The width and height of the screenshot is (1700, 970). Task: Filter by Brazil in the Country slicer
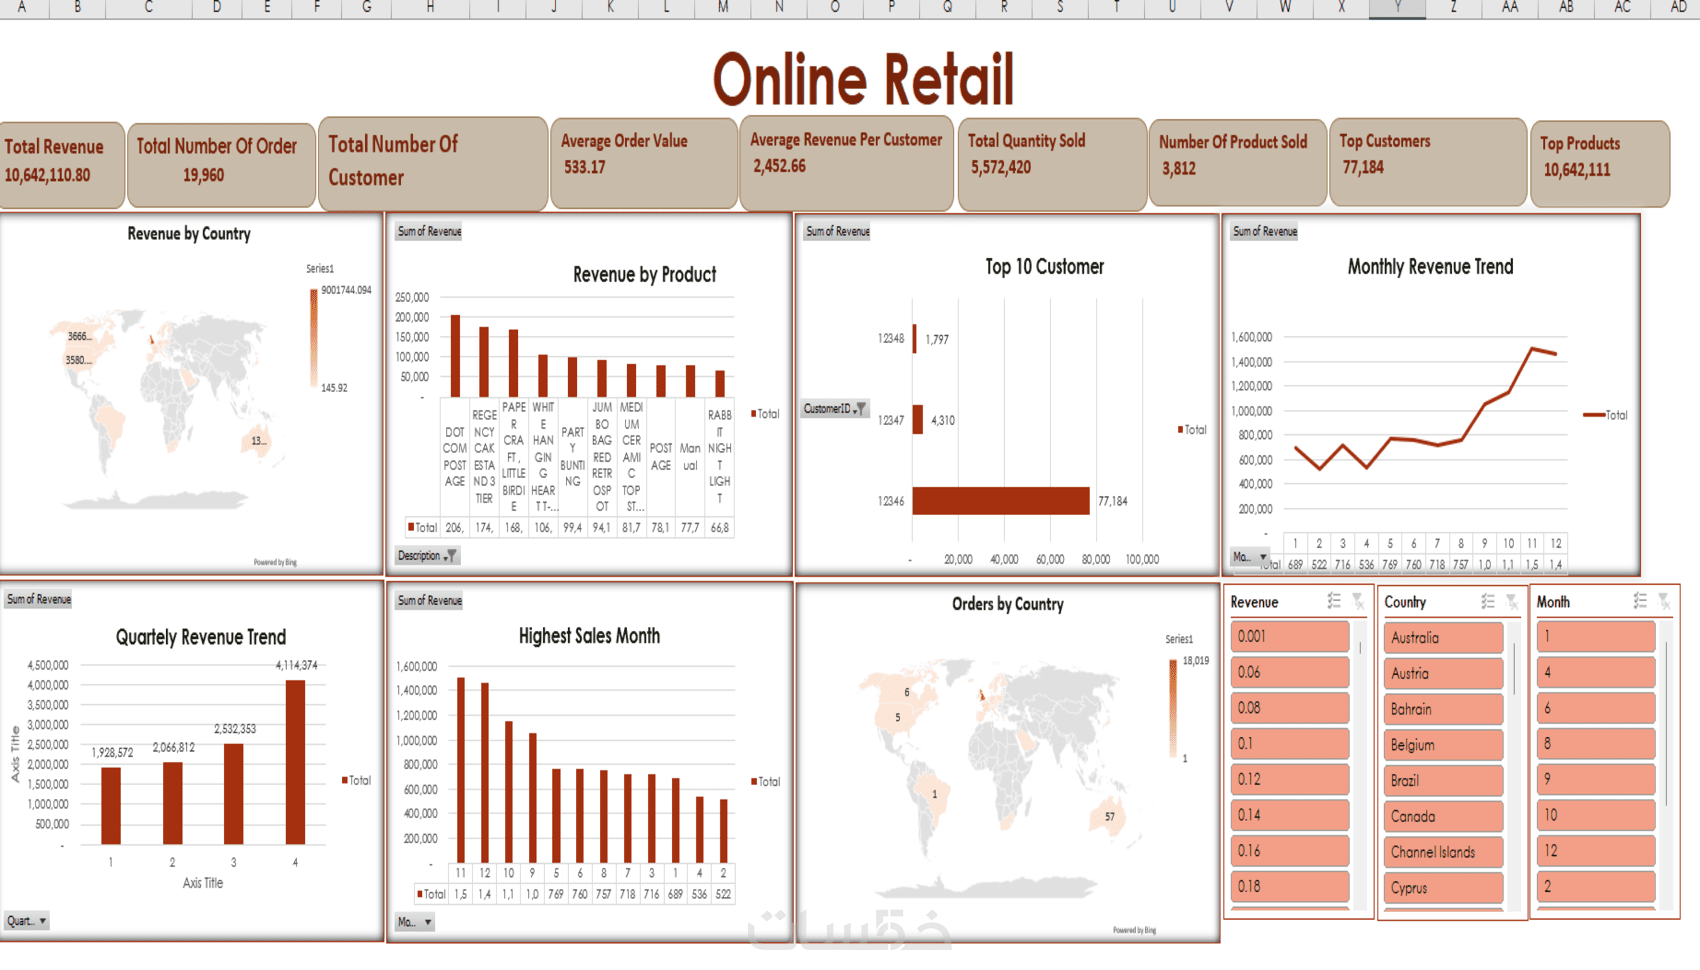coord(1444,780)
